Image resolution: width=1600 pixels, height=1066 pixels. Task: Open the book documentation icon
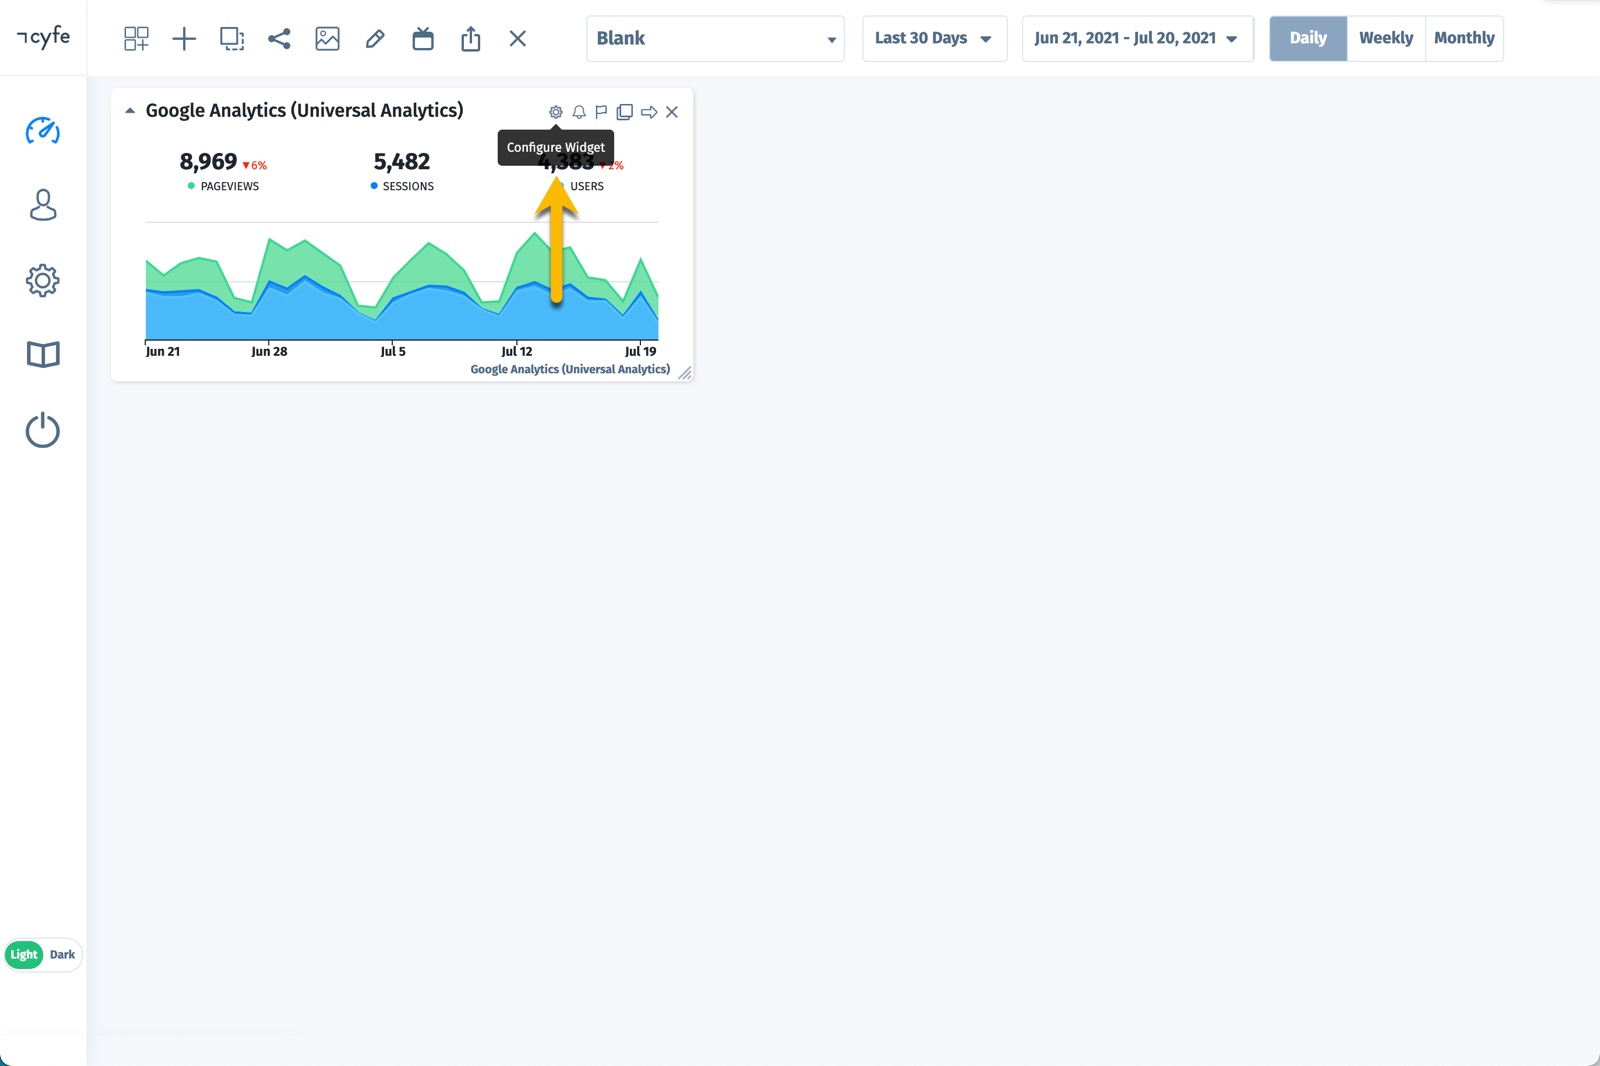pos(43,354)
